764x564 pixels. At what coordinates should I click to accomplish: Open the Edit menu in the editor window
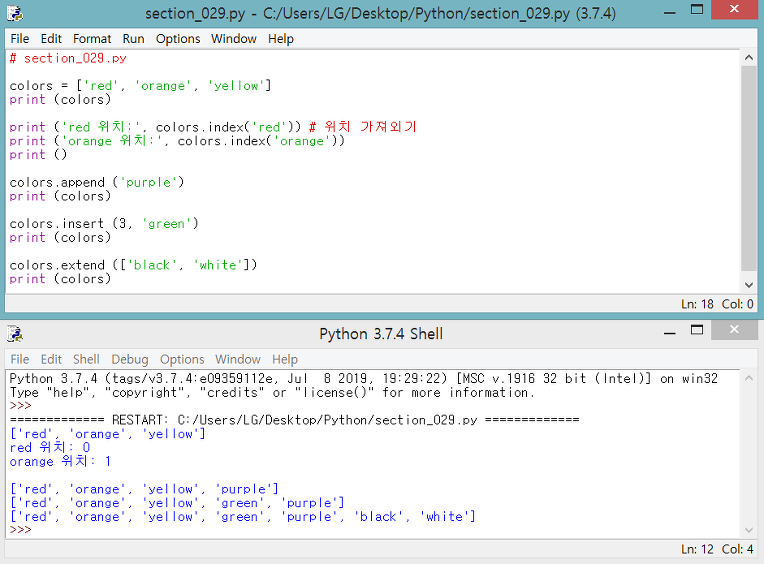pos(51,38)
